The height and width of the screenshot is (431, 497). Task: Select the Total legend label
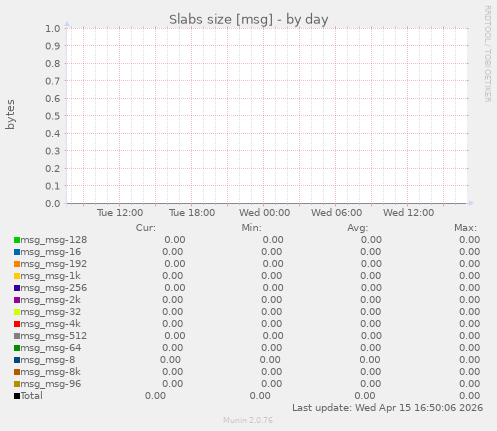[x=32, y=396]
